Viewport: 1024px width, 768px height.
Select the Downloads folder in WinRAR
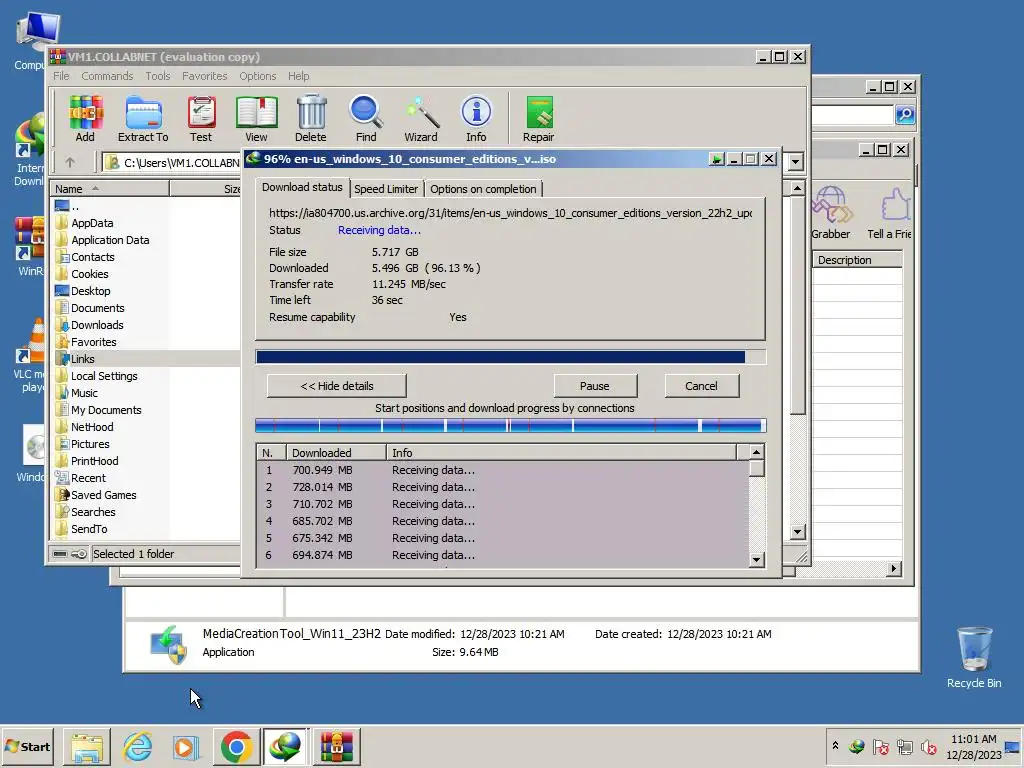pos(97,325)
